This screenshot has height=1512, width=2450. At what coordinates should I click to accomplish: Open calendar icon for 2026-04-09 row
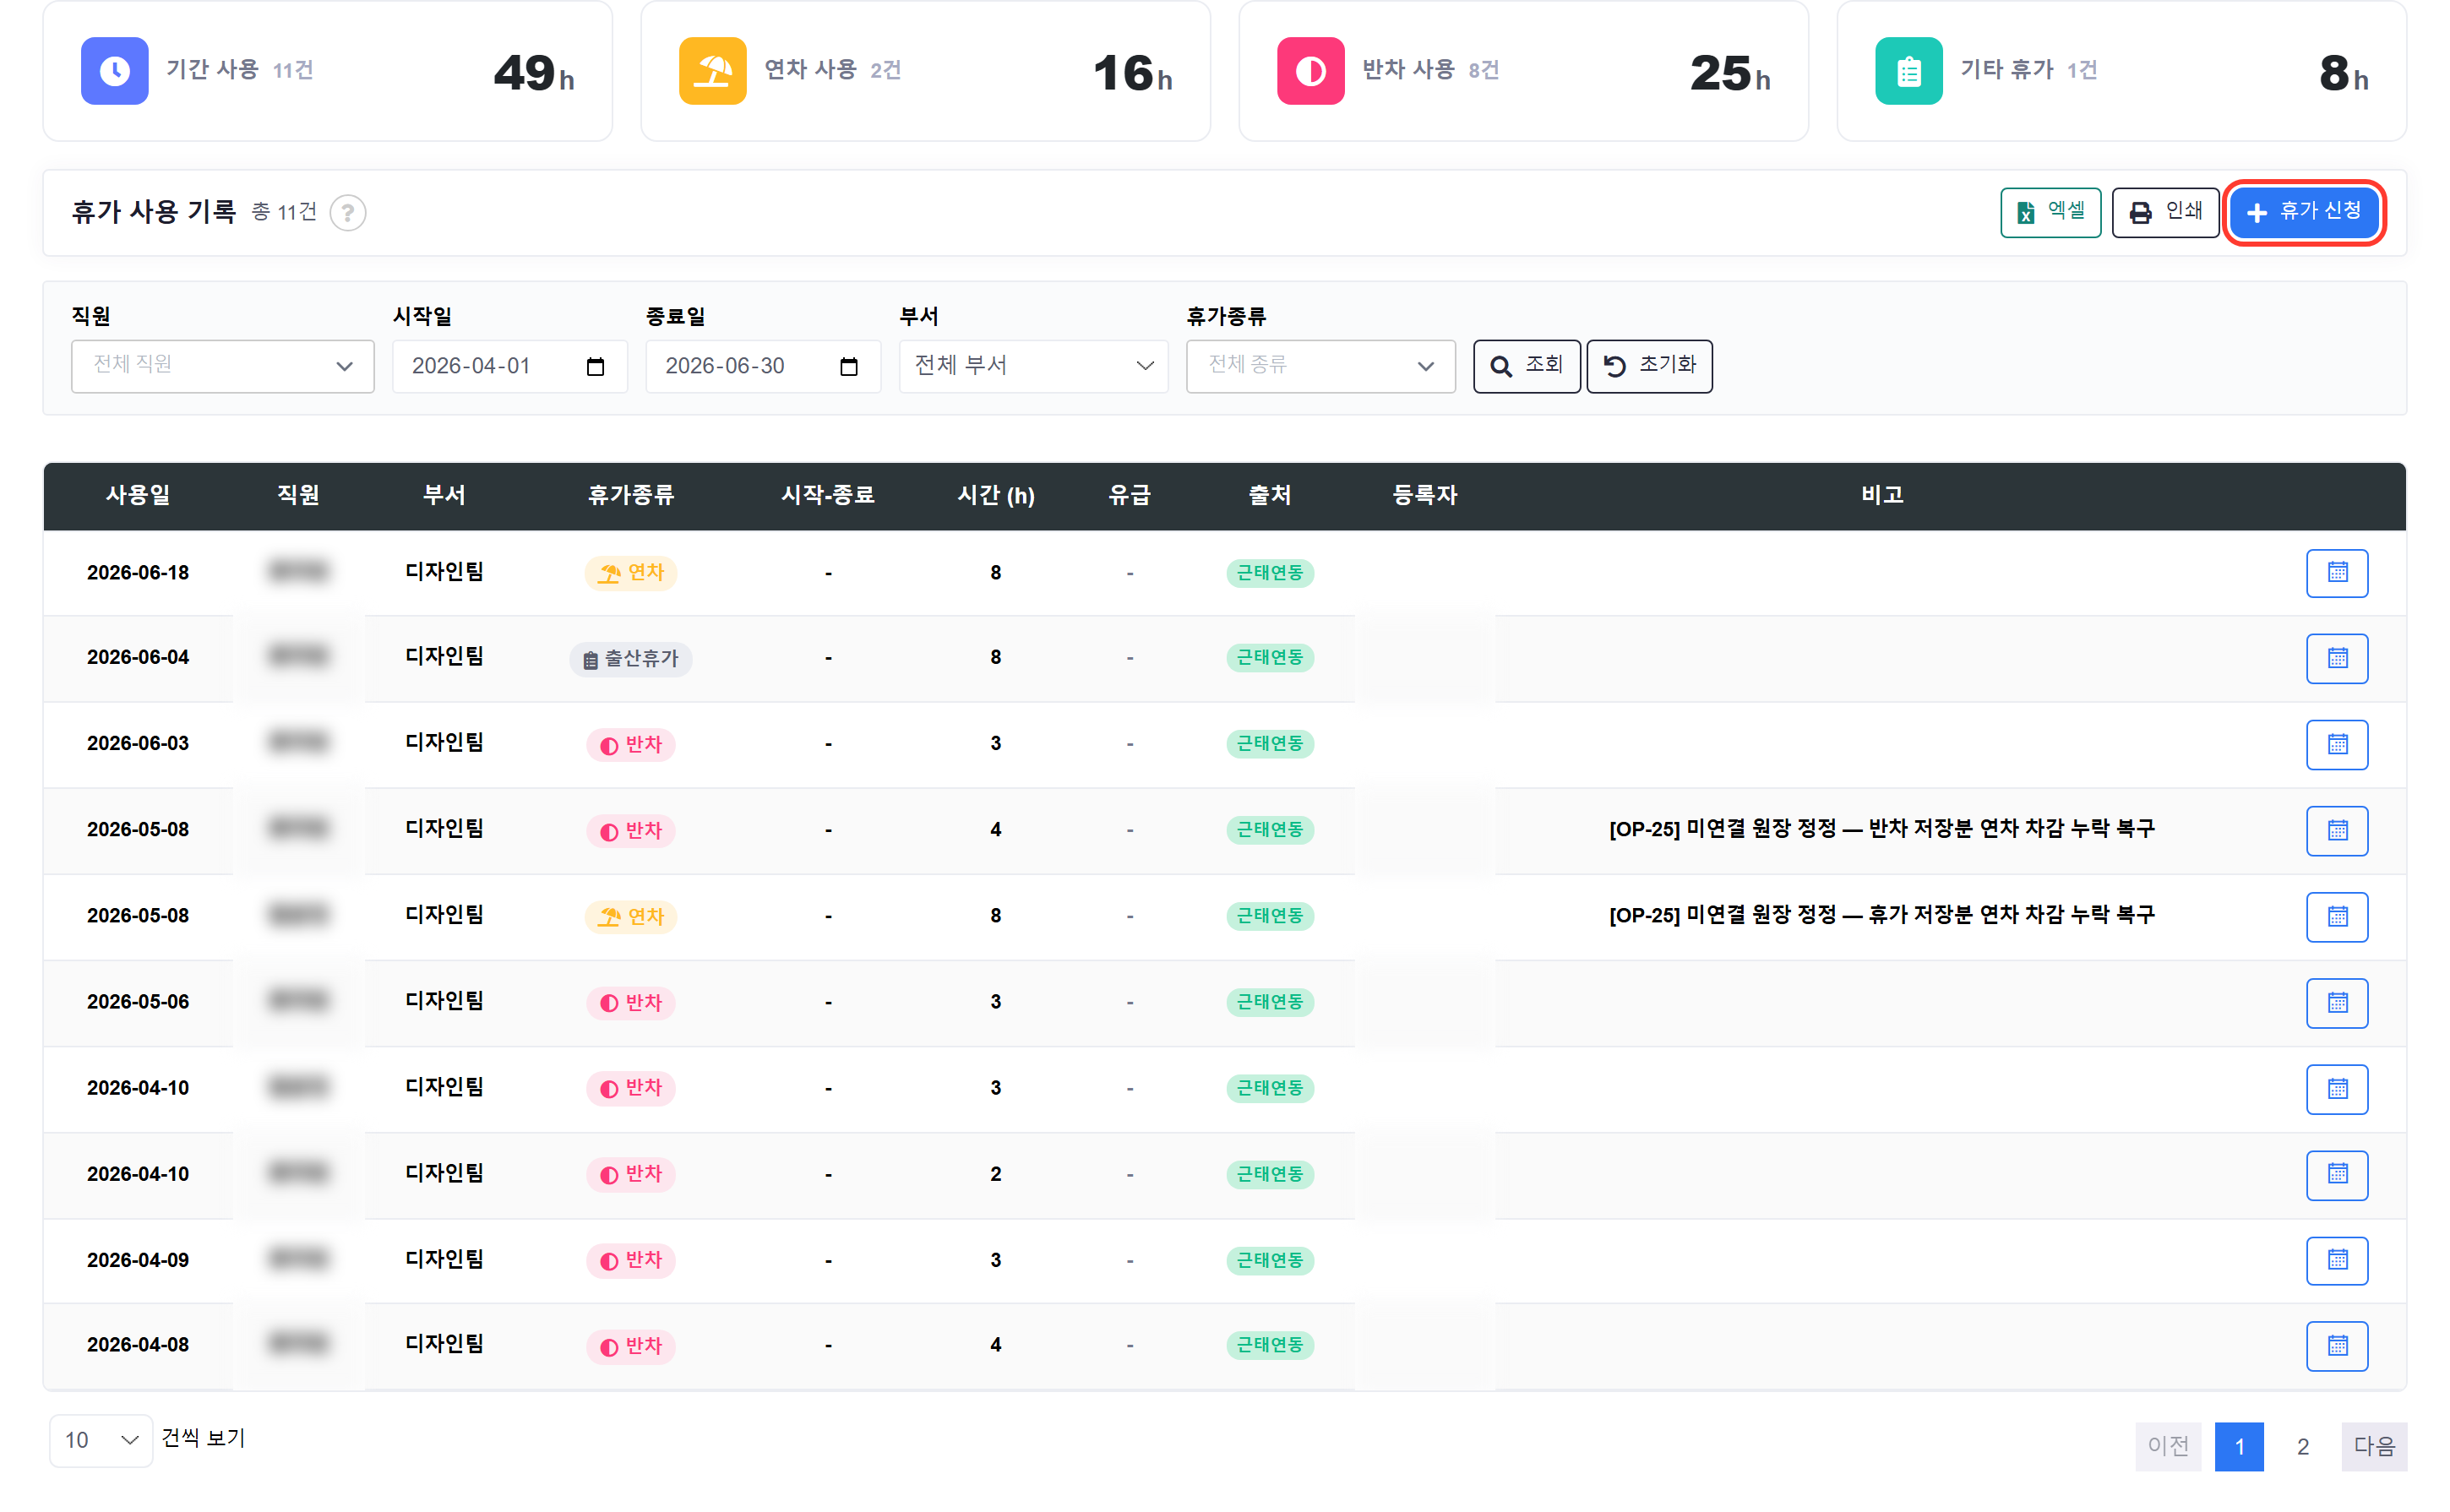pos(2336,1260)
